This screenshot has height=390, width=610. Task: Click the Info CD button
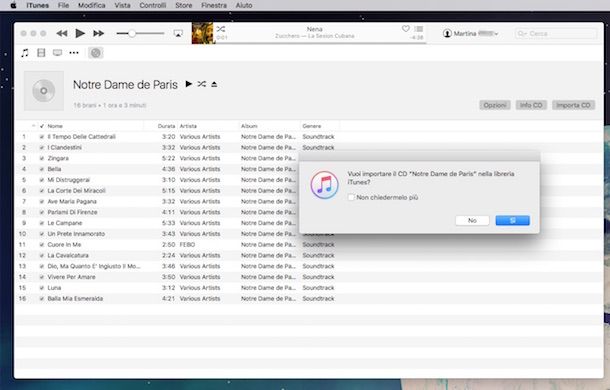click(531, 105)
